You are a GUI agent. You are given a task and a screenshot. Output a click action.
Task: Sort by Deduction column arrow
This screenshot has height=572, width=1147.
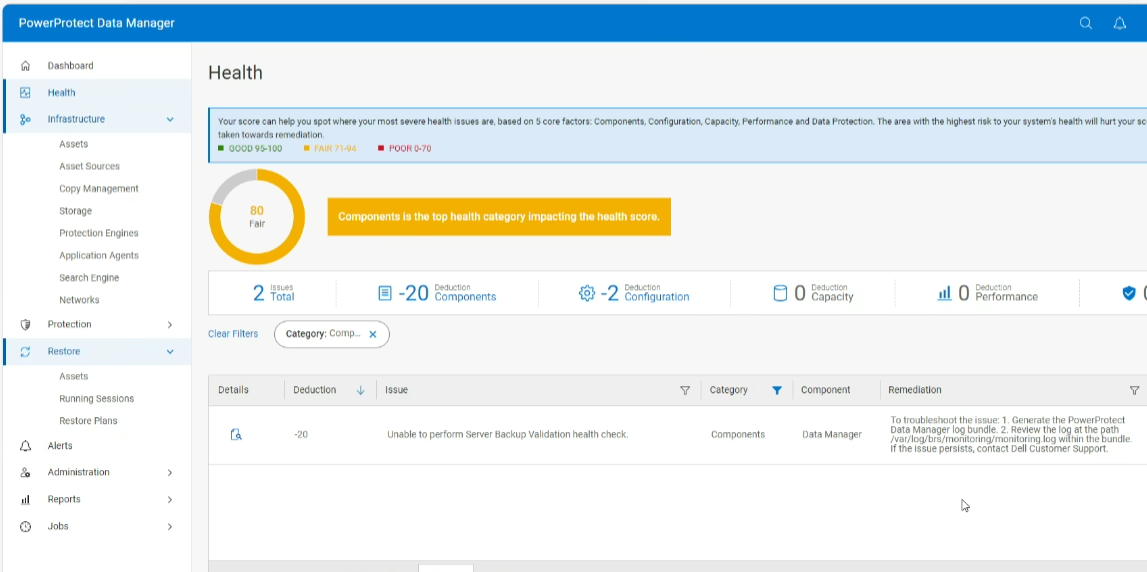click(360, 390)
